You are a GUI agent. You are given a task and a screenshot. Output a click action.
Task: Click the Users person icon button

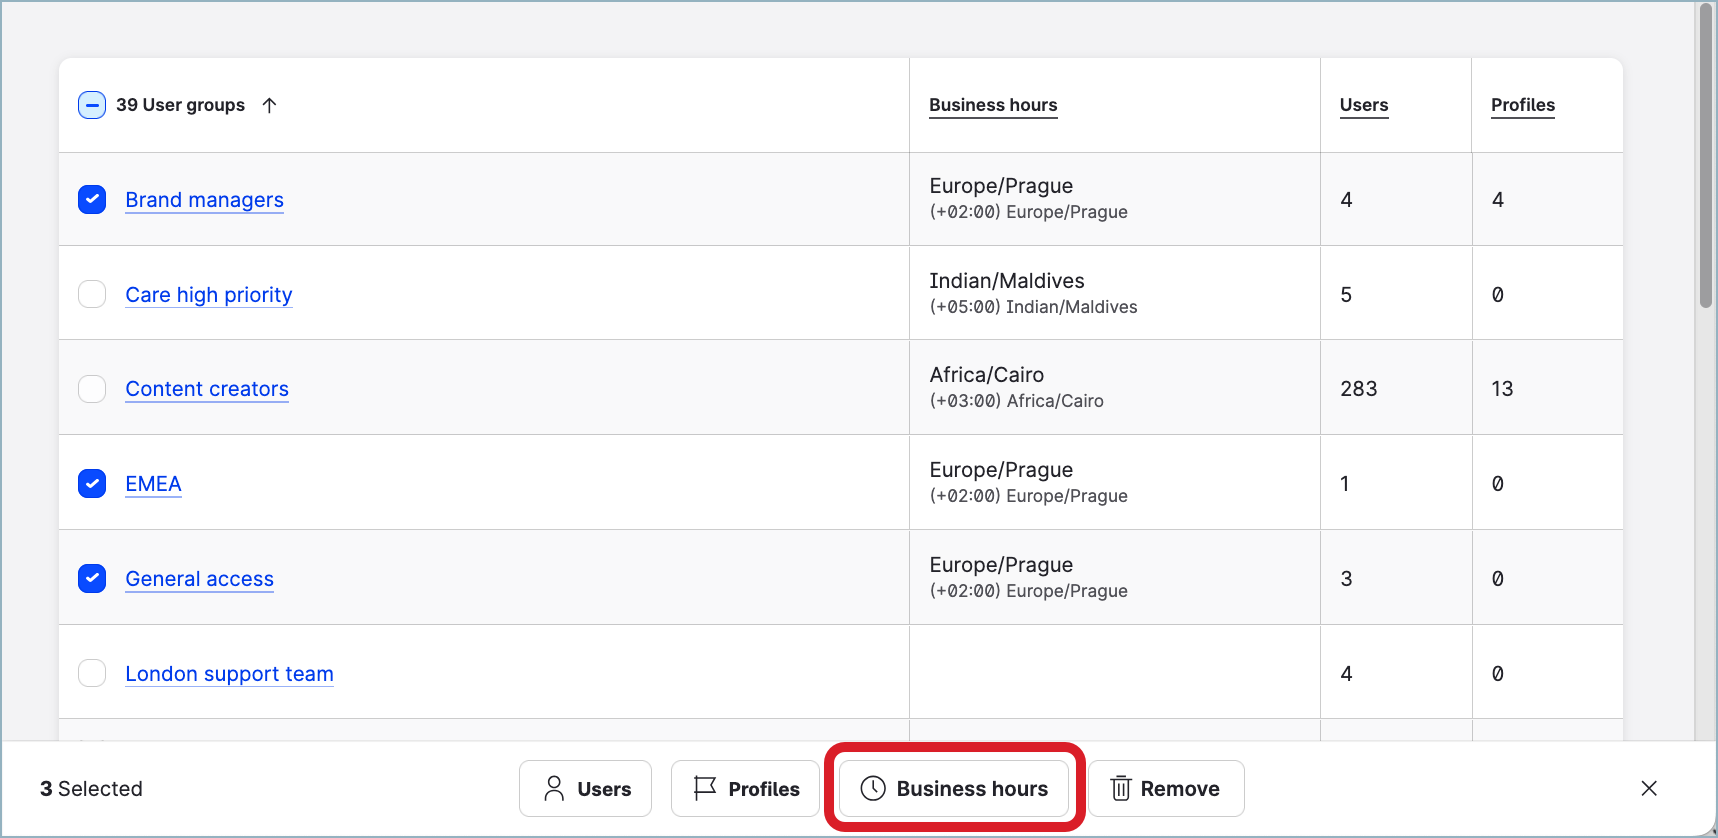click(585, 789)
